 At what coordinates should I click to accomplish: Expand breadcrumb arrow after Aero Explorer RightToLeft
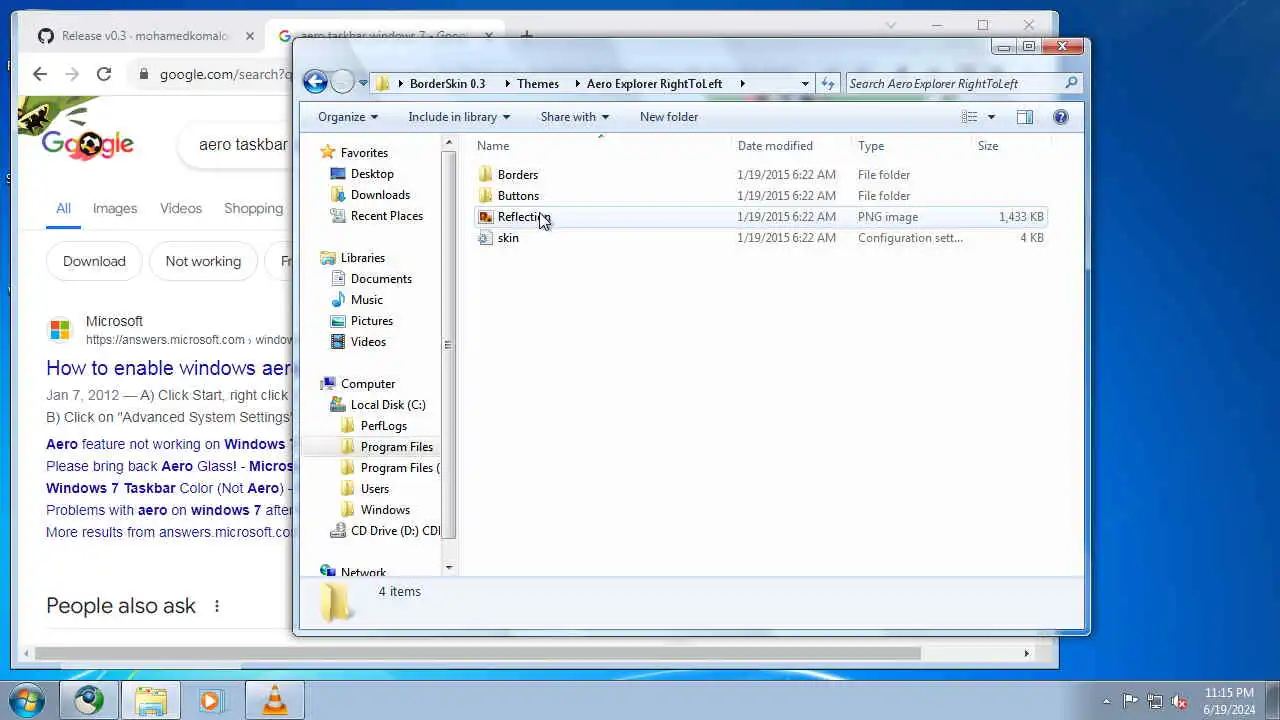742,84
